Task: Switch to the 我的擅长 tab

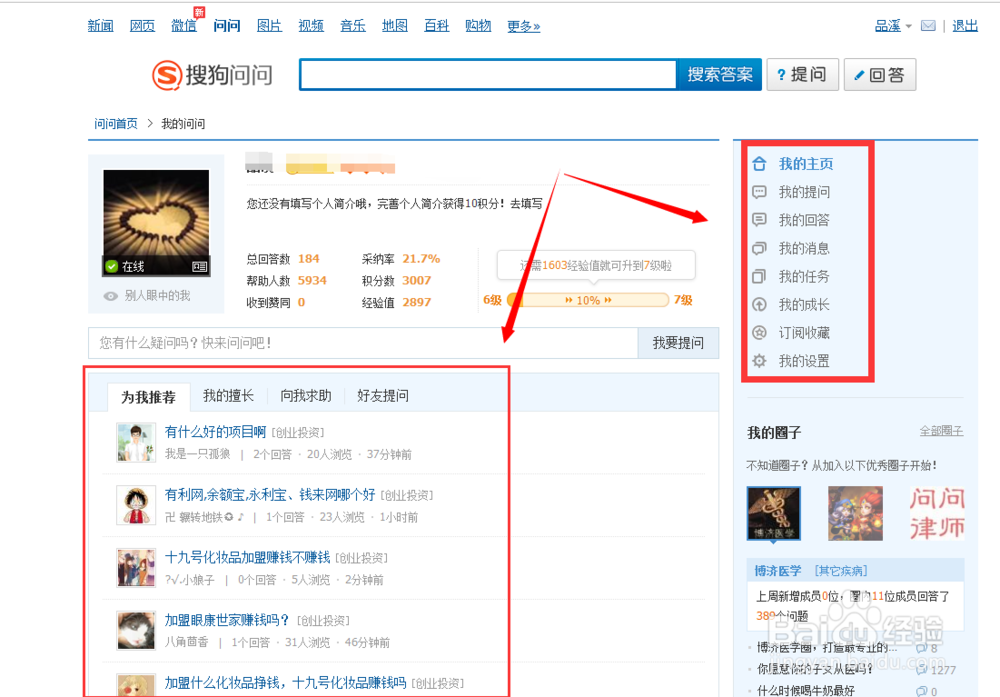Action: pos(228,395)
